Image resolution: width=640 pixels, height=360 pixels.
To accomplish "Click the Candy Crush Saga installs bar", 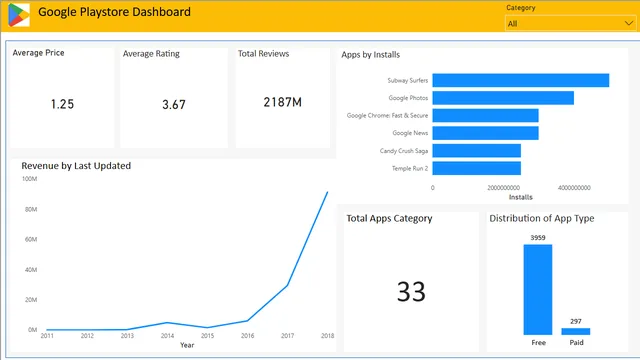I will 477,151.
